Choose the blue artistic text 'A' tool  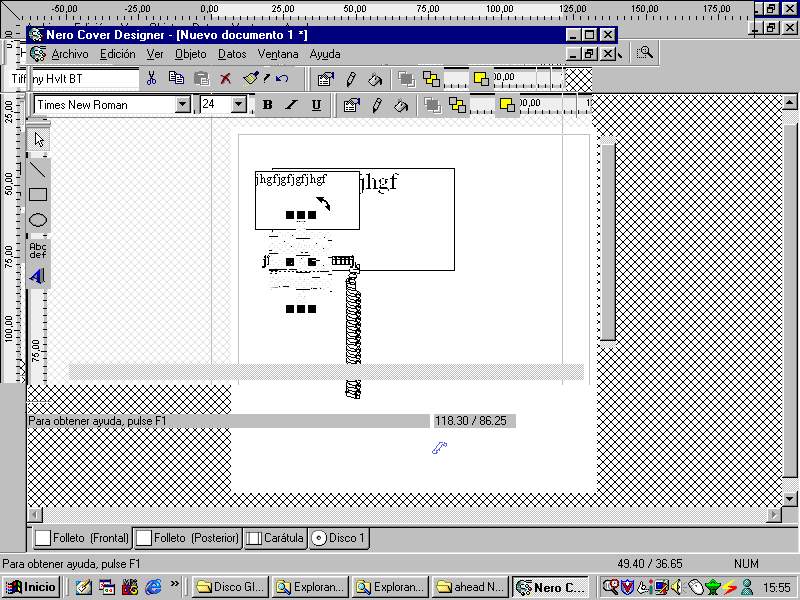coord(38,276)
